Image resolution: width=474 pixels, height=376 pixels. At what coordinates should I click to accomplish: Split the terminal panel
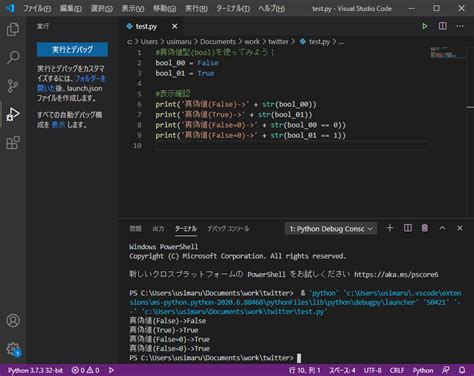[408, 228]
